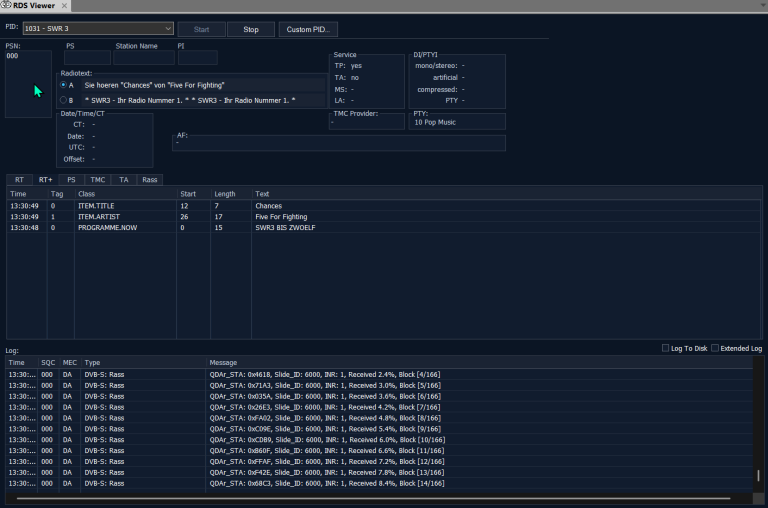Viewport: 768px width, 508px height.
Task: Click the TP value 'yes' in Service
Action: [x=356, y=66]
